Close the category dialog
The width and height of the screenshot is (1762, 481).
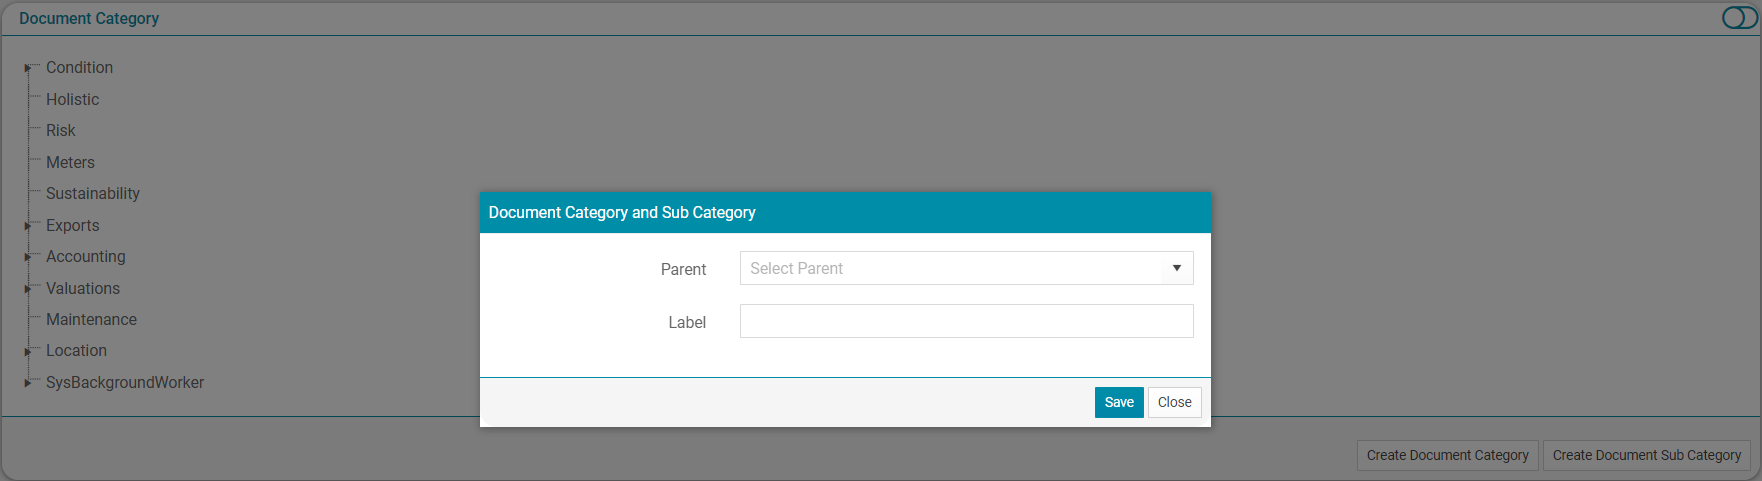[x=1174, y=402]
